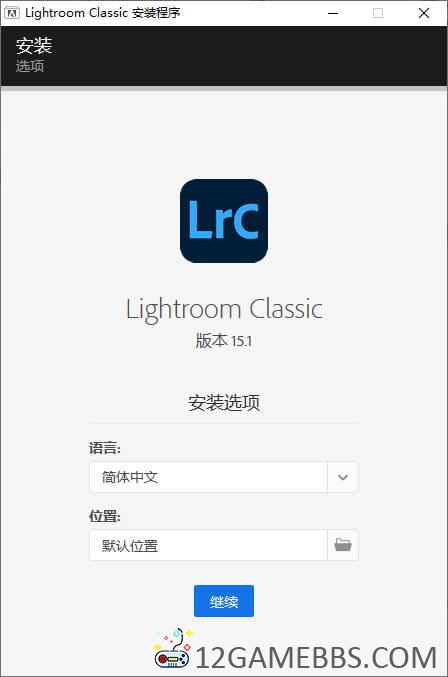The image size is (448, 677).
Task: Click the 语言 label
Action: point(105,448)
